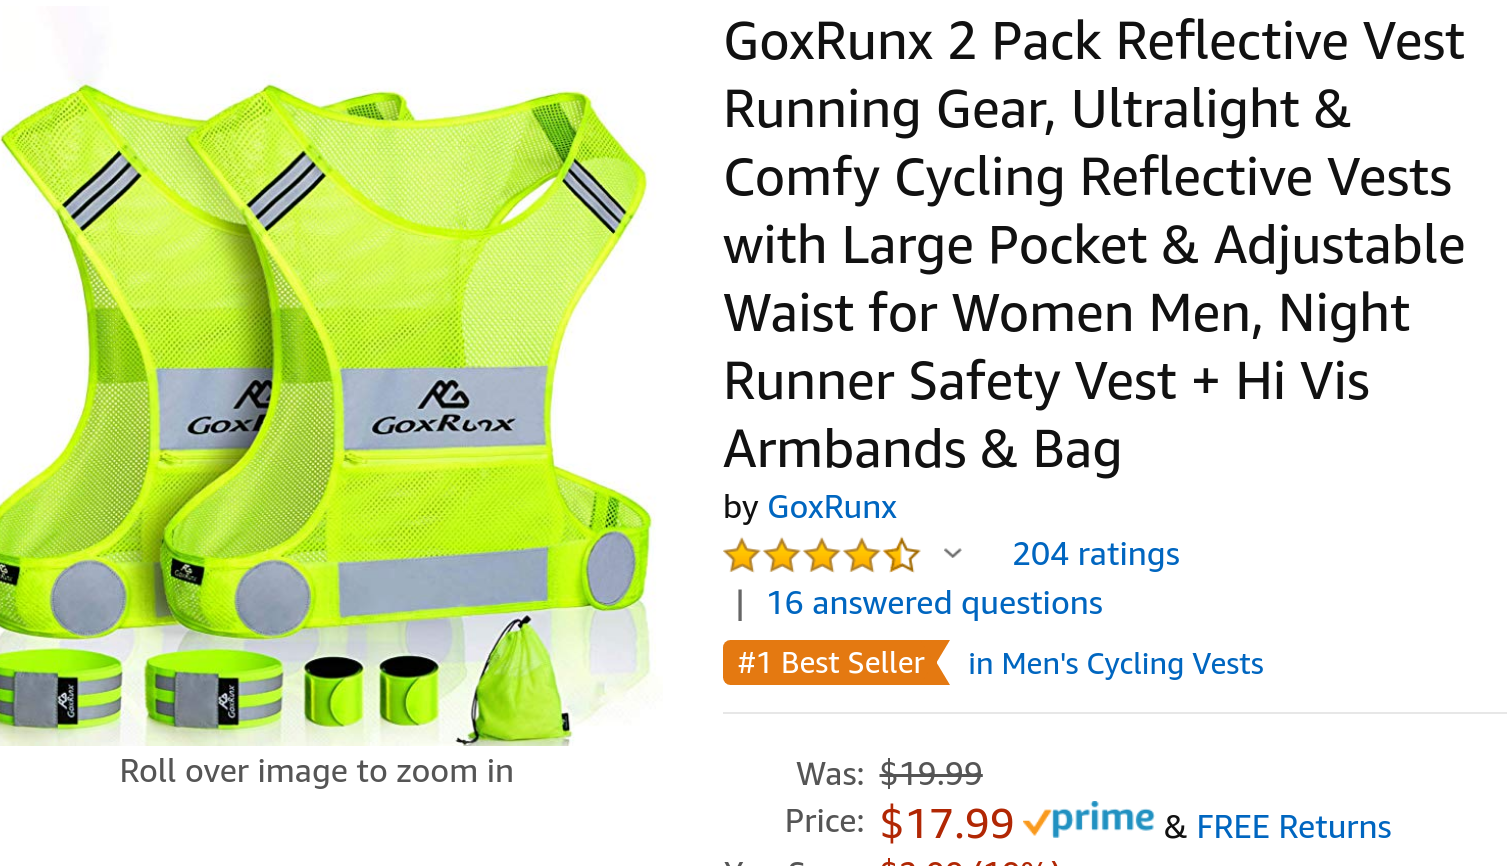Click the half-filled fifth rating star
Screen dimensions: 1508x866
click(902, 554)
